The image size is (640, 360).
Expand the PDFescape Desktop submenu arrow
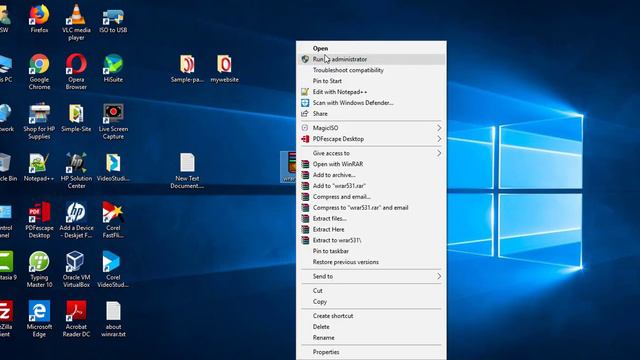click(439, 139)
